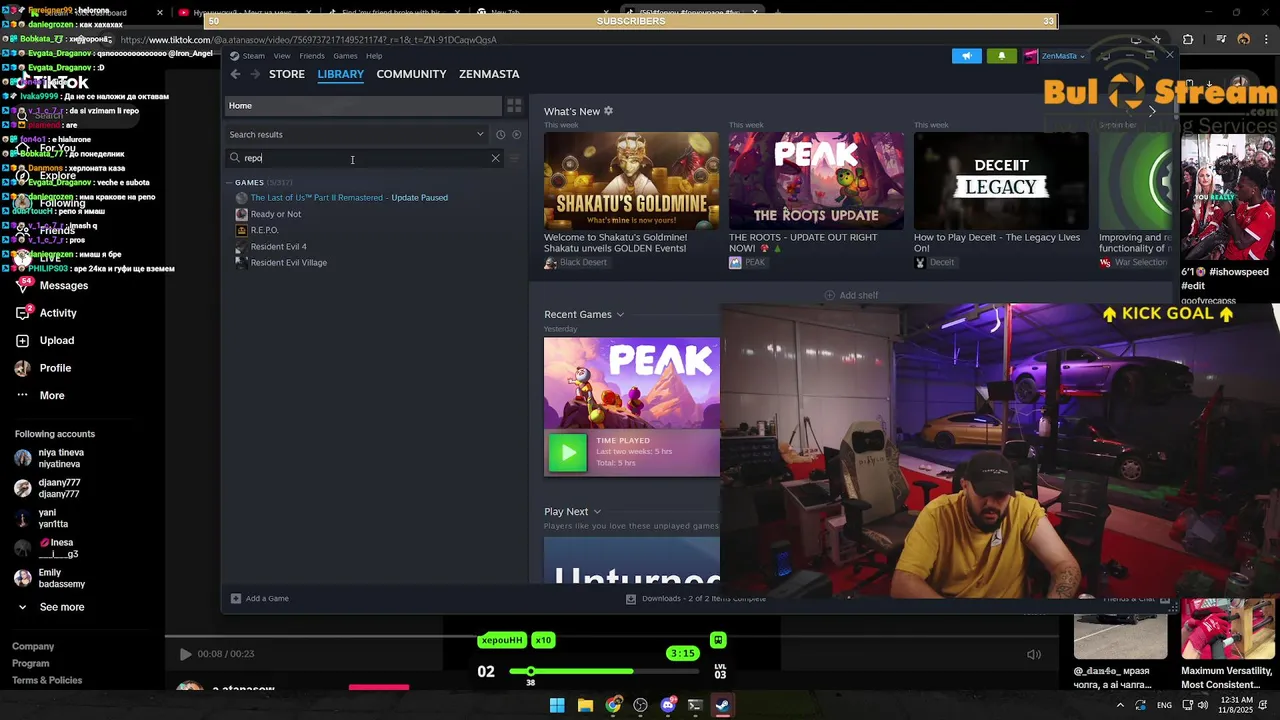
Task: Open the View menu in Steam
Action: (282, 56)
